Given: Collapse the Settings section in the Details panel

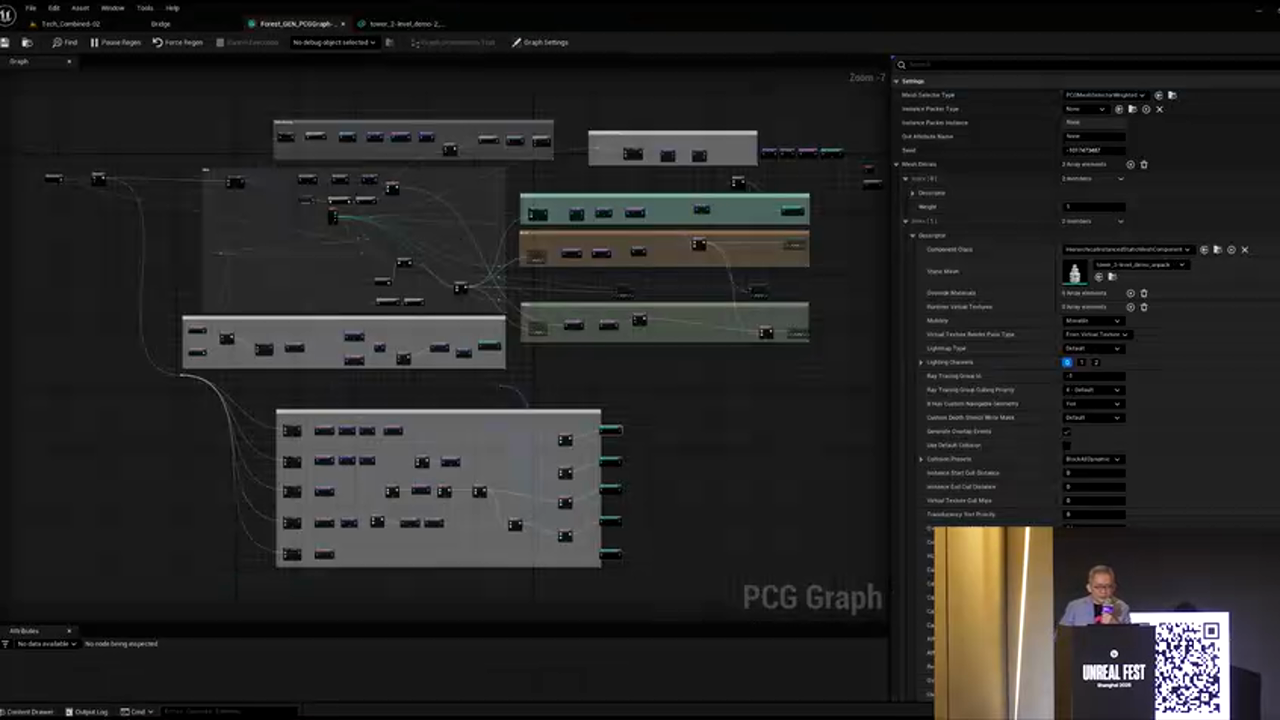Looking at the screenshot, I should [x=895, y=81].
